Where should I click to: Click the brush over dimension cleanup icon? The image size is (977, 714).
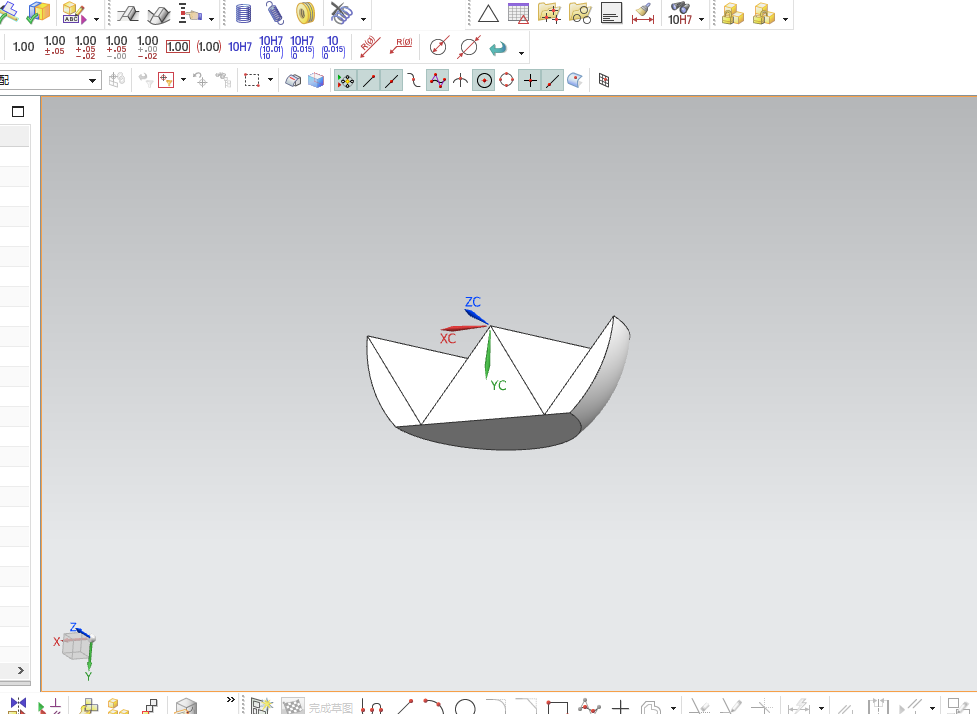[x=642, y=13]
